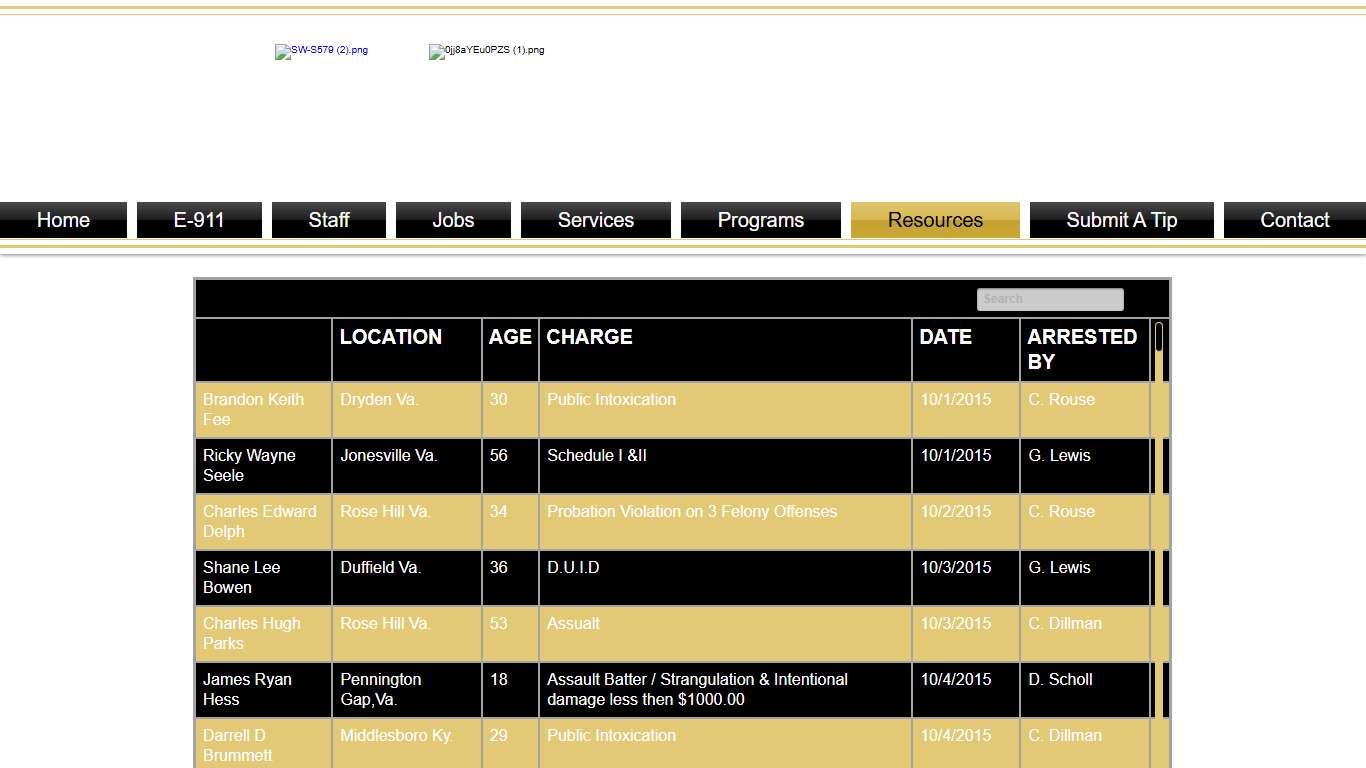Click the DATE column header
The height and width of the screenshot is (768, 1366).
point(946,337)
